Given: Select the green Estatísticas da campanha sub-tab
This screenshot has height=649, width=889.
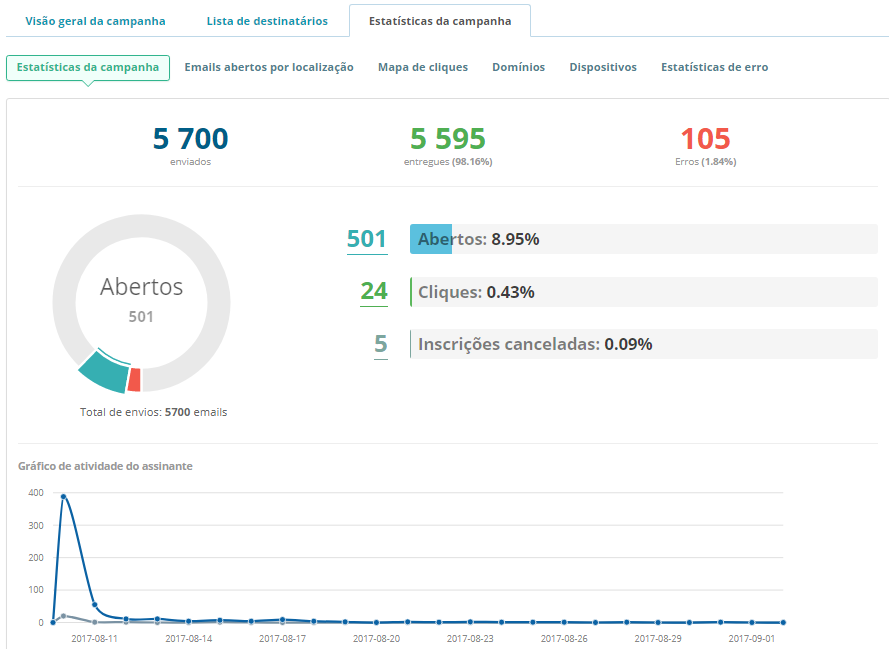Looking at the screenshot, I should coord(88,67).
